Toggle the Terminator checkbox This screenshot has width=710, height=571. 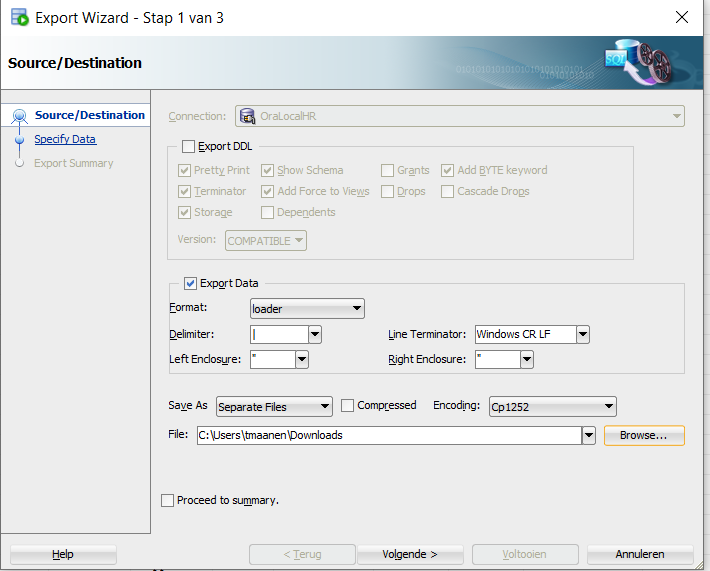(184, 192)
